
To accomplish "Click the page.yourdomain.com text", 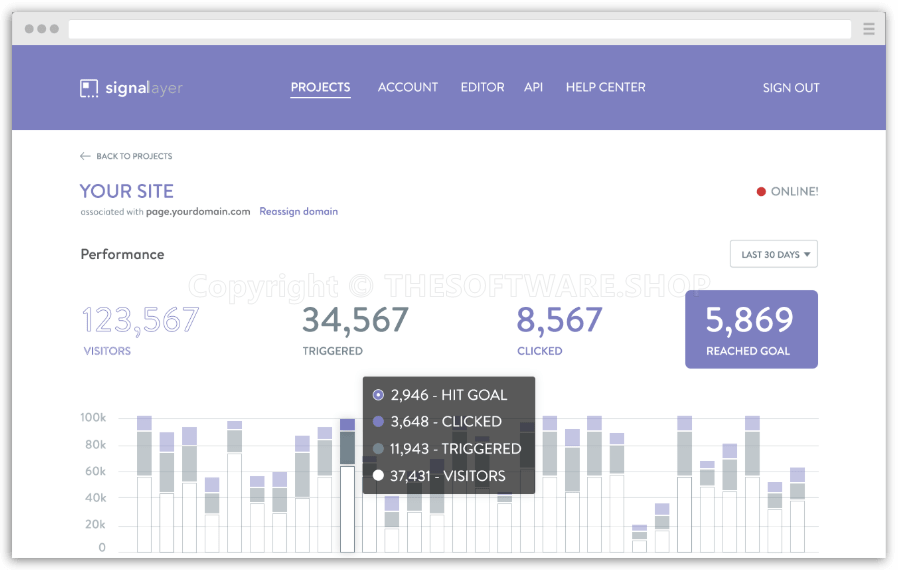I will pos(198,211).
